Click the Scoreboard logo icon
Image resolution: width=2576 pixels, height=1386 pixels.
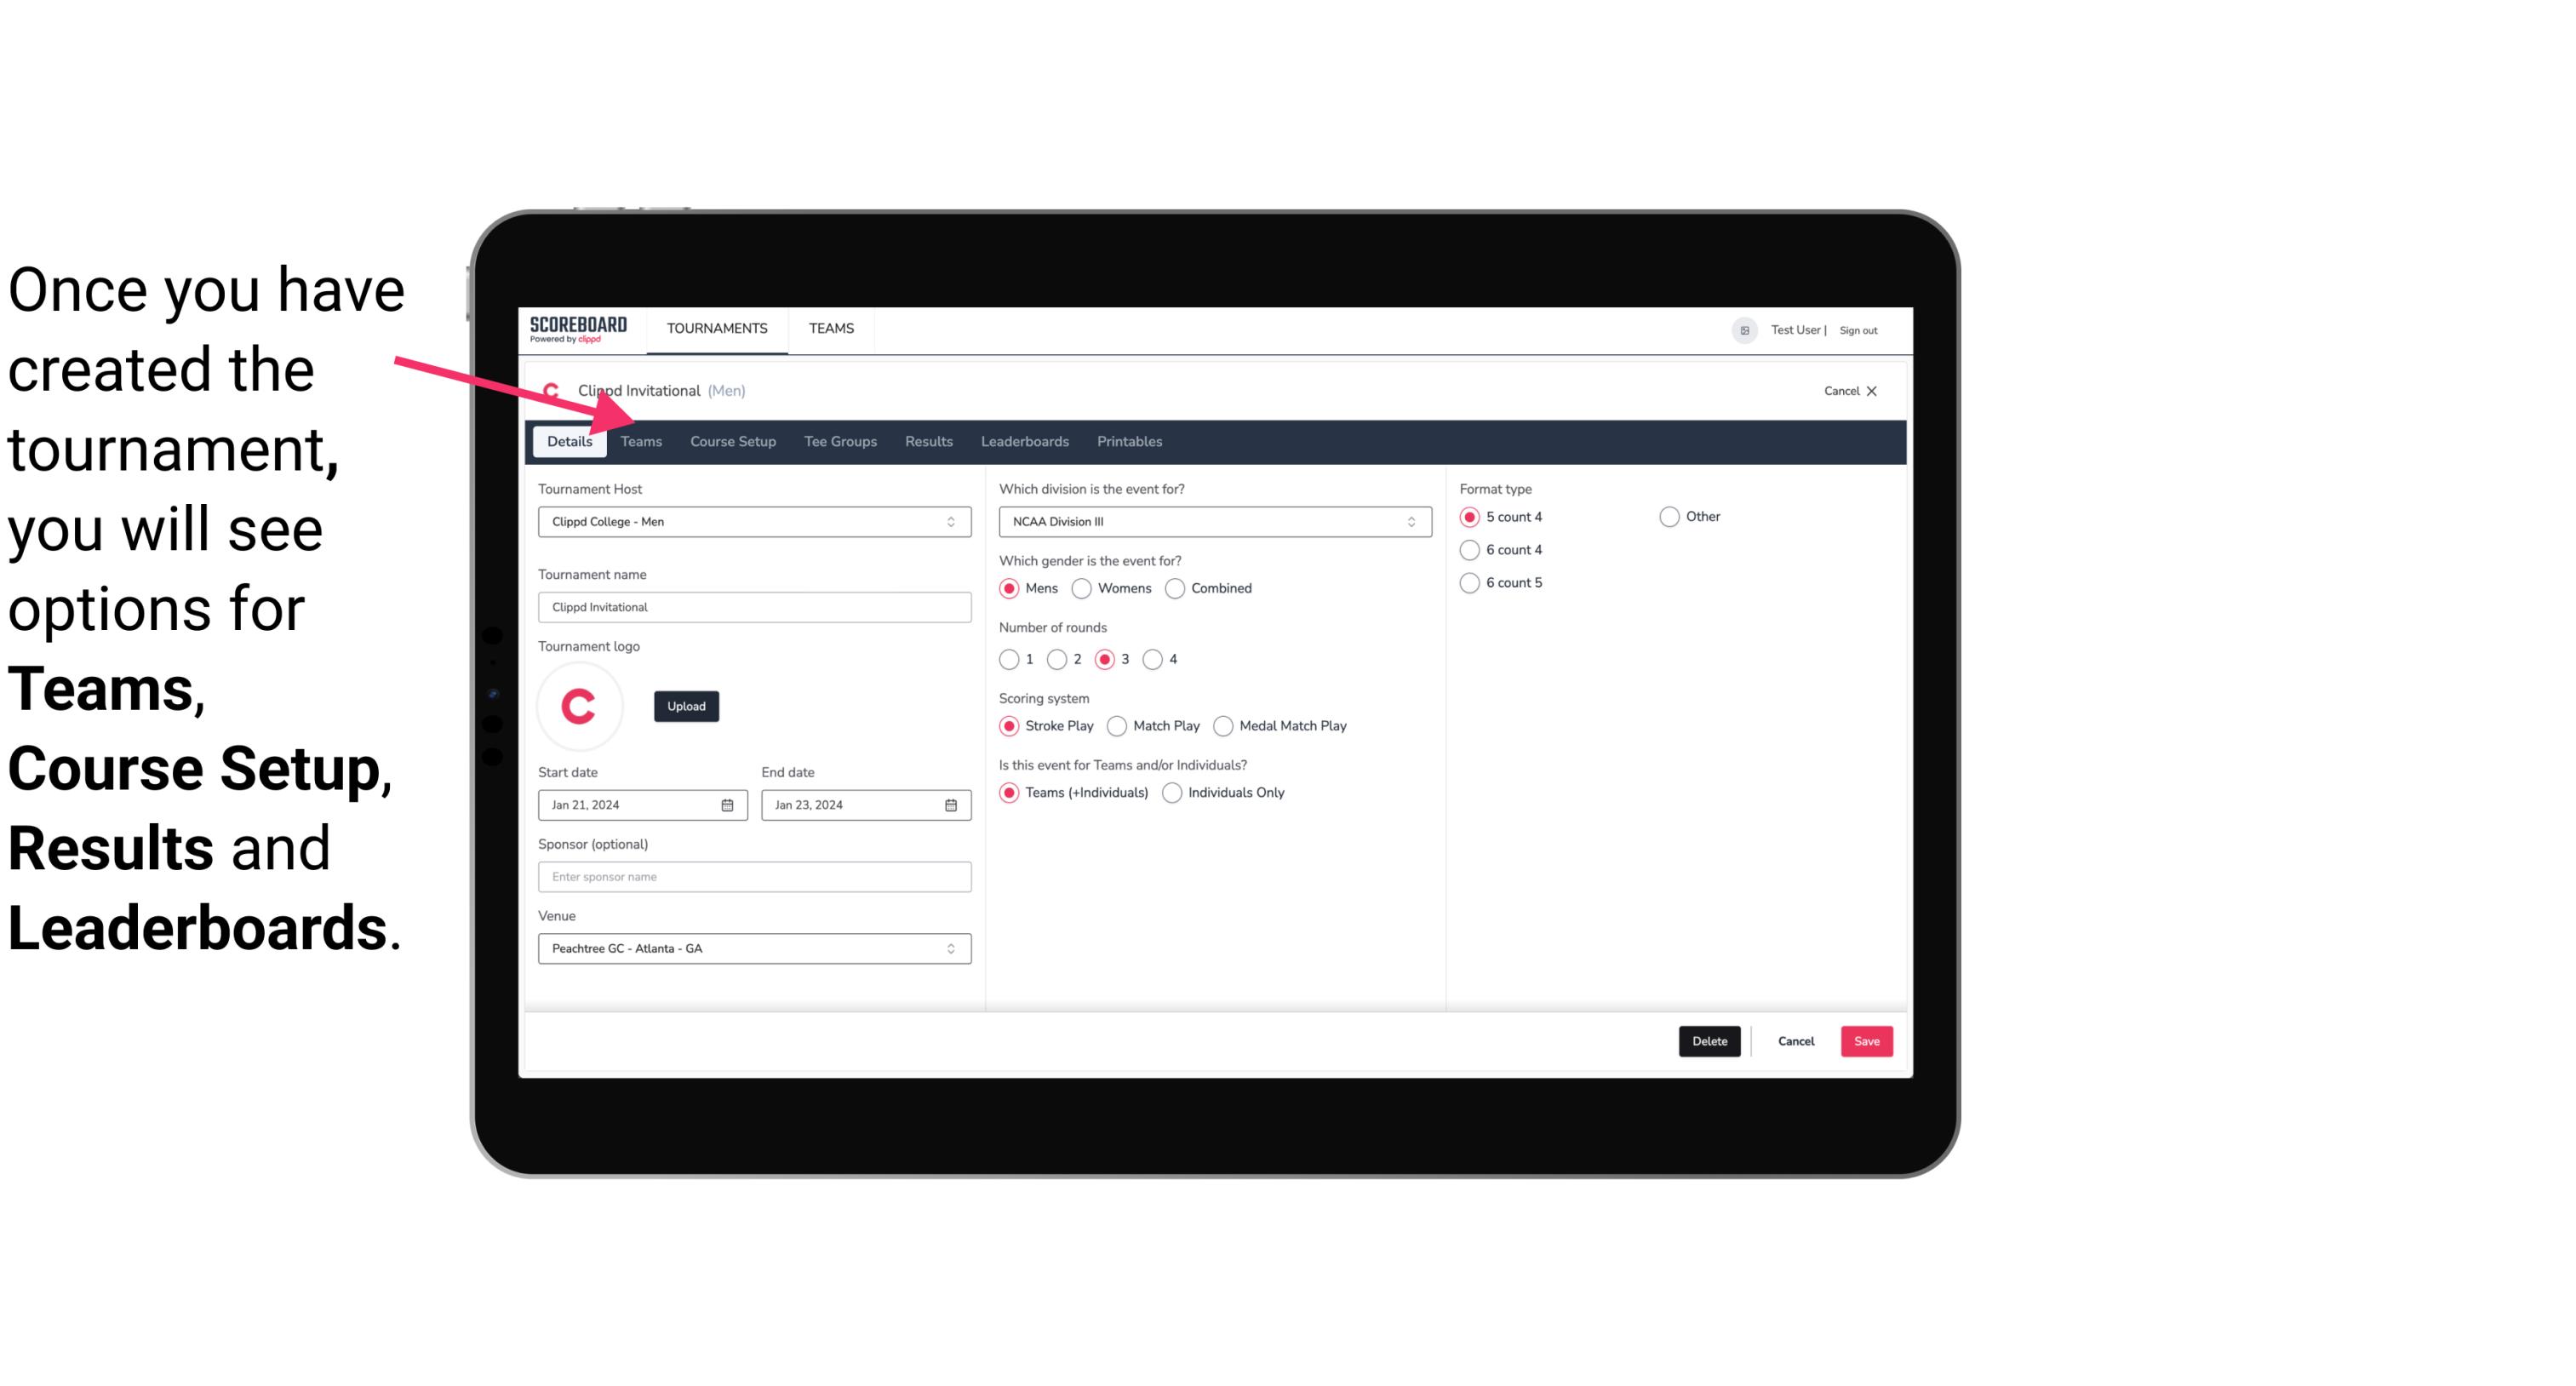click(x=578, y=328)
